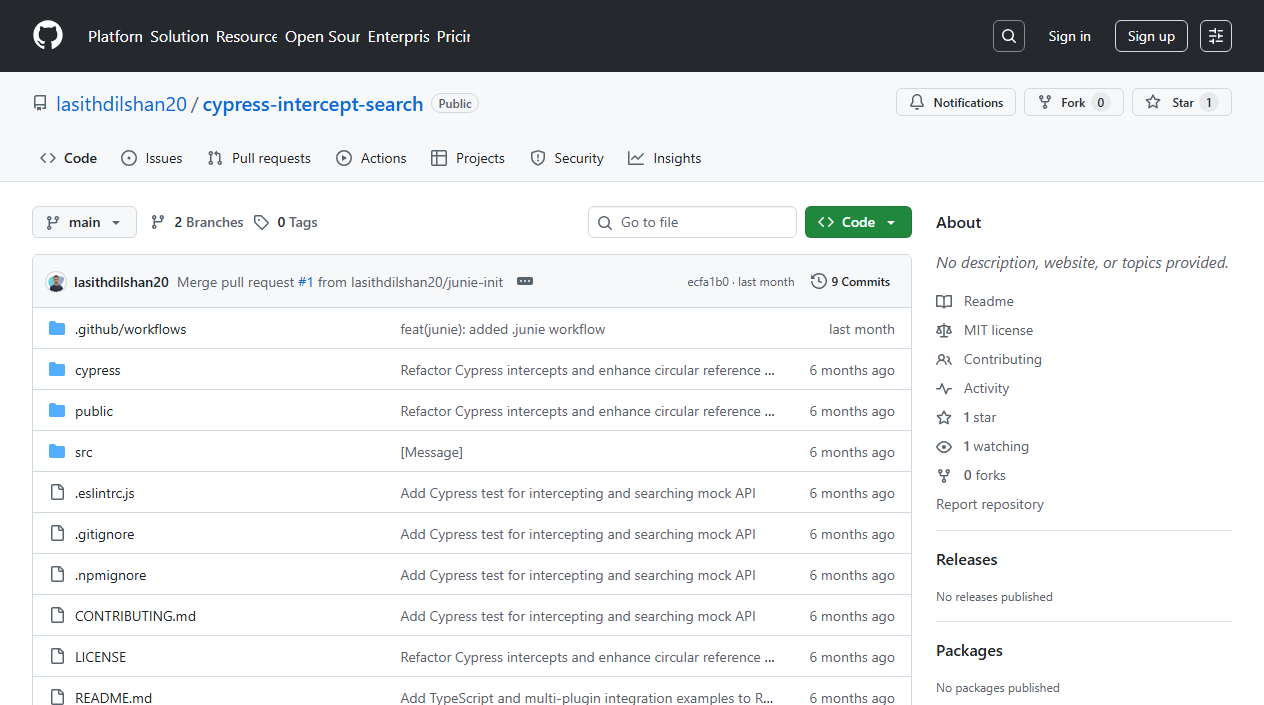1264x705 pixels.
Task: Click the 1 star count next to Star button
Action: (x=1208, y=102)
